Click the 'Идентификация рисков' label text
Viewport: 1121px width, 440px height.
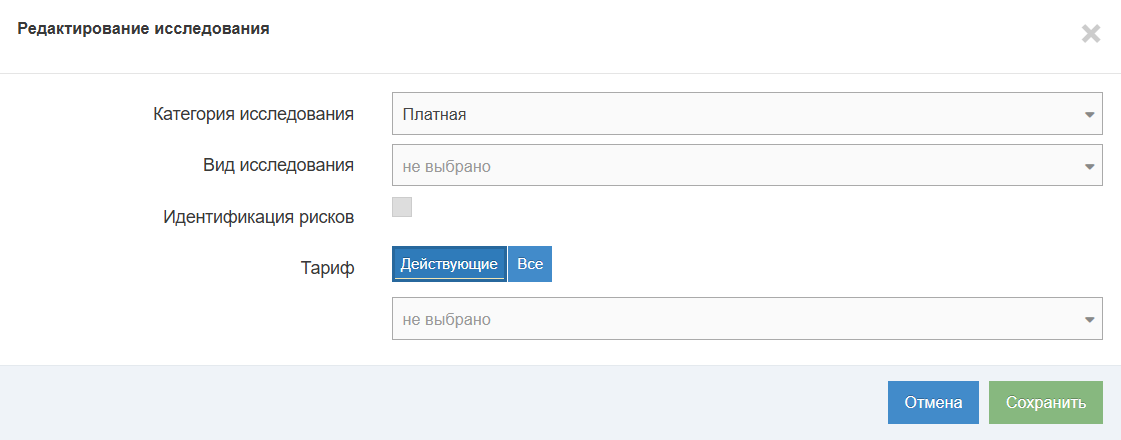click(x=258, y=217)
